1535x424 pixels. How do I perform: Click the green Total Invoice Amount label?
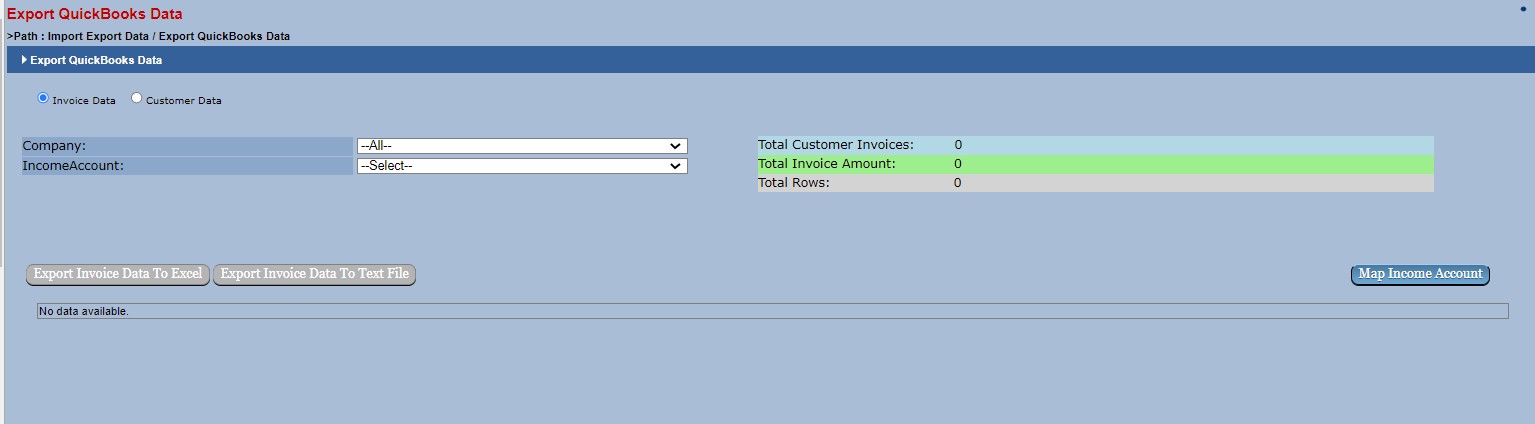click(x=826, y=164)
